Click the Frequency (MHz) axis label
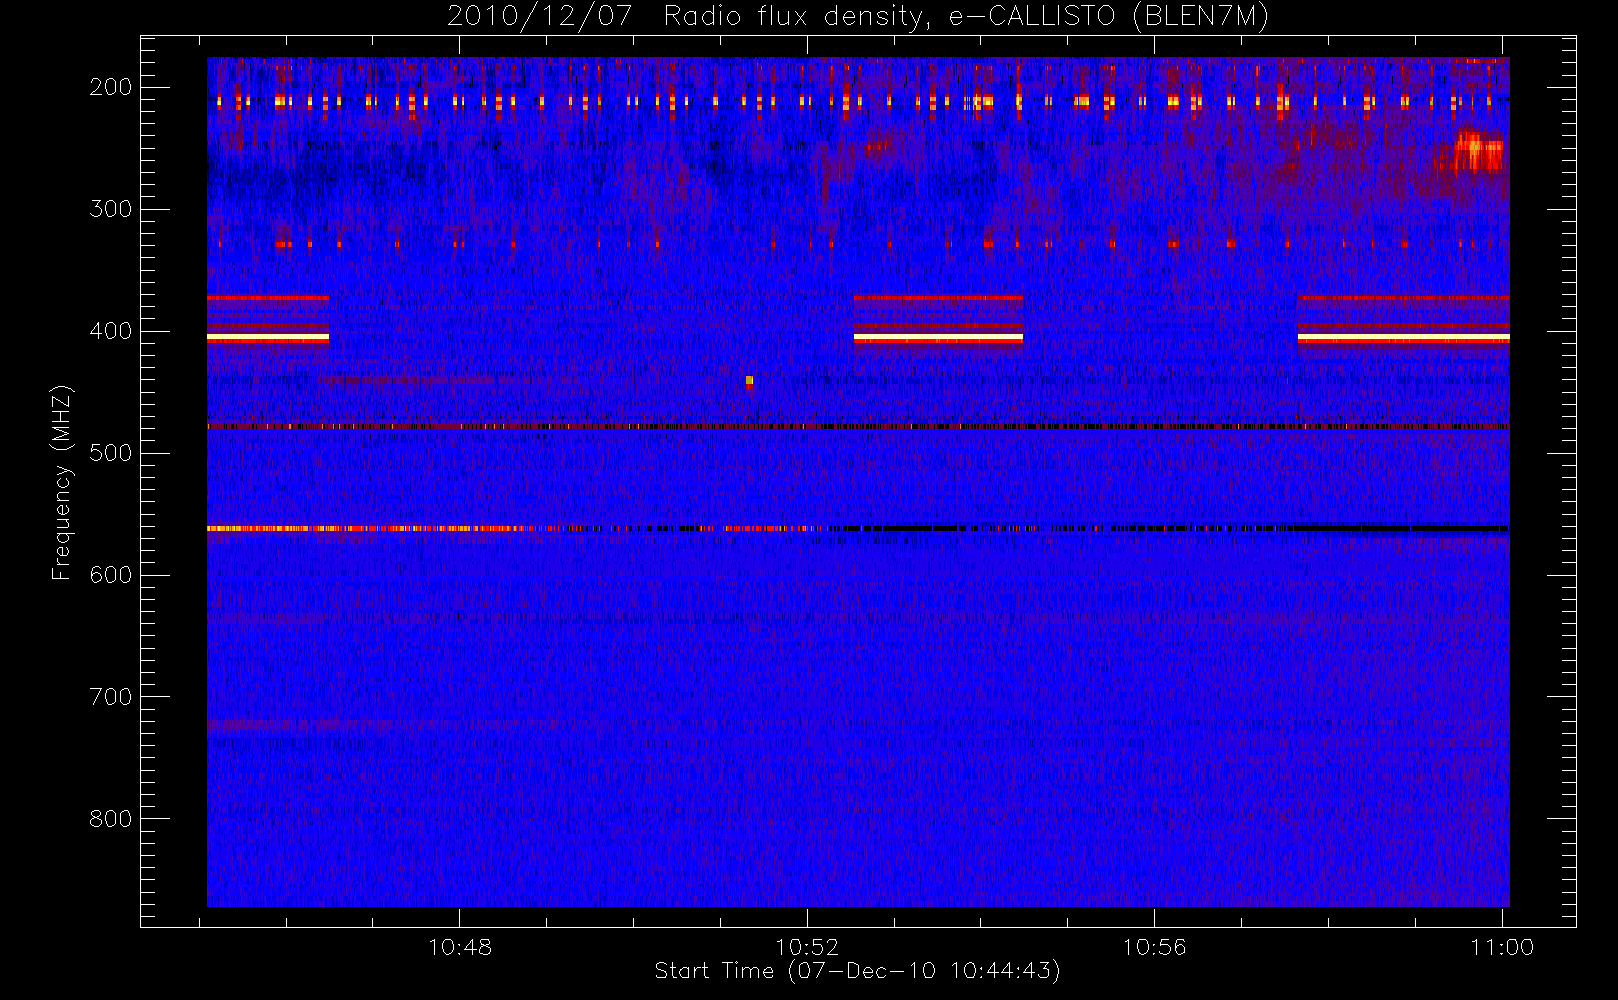 (62, 482)
